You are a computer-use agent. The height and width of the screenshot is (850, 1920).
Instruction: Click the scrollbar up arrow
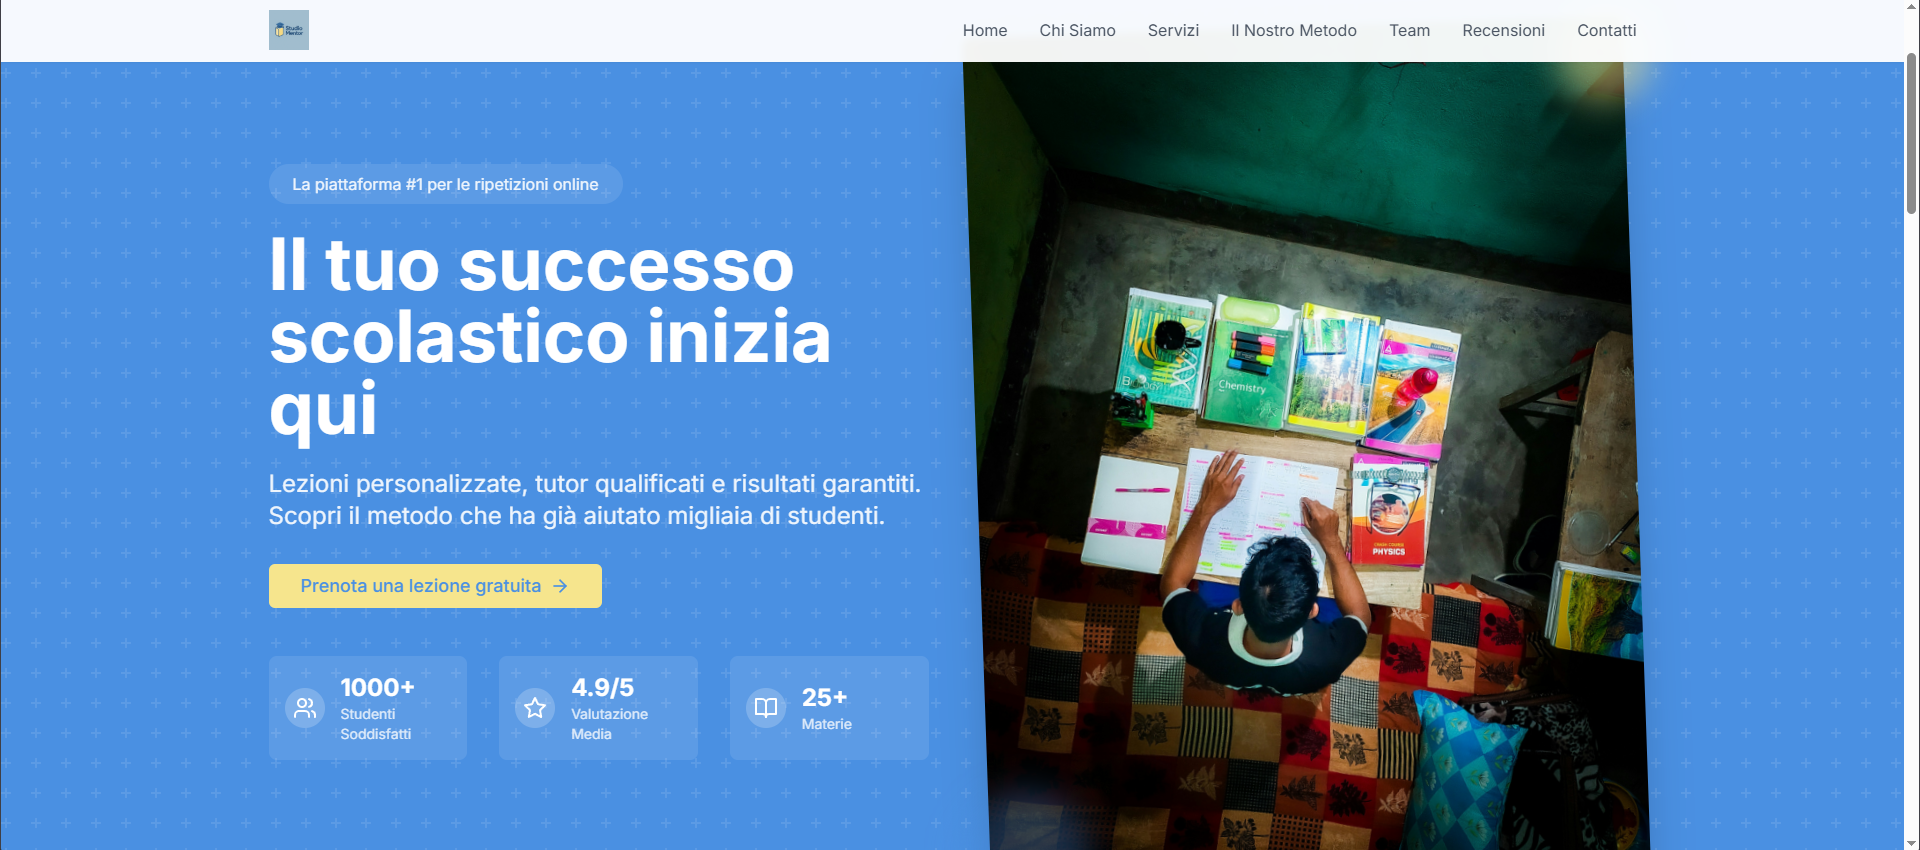pyautogui.click(x=1911, y=7)
